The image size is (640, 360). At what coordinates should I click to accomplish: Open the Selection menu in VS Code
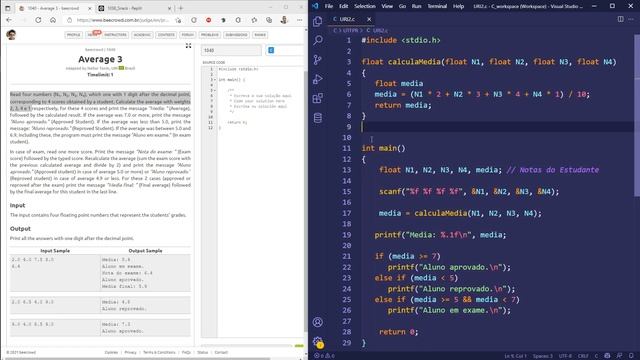(364, 6)
